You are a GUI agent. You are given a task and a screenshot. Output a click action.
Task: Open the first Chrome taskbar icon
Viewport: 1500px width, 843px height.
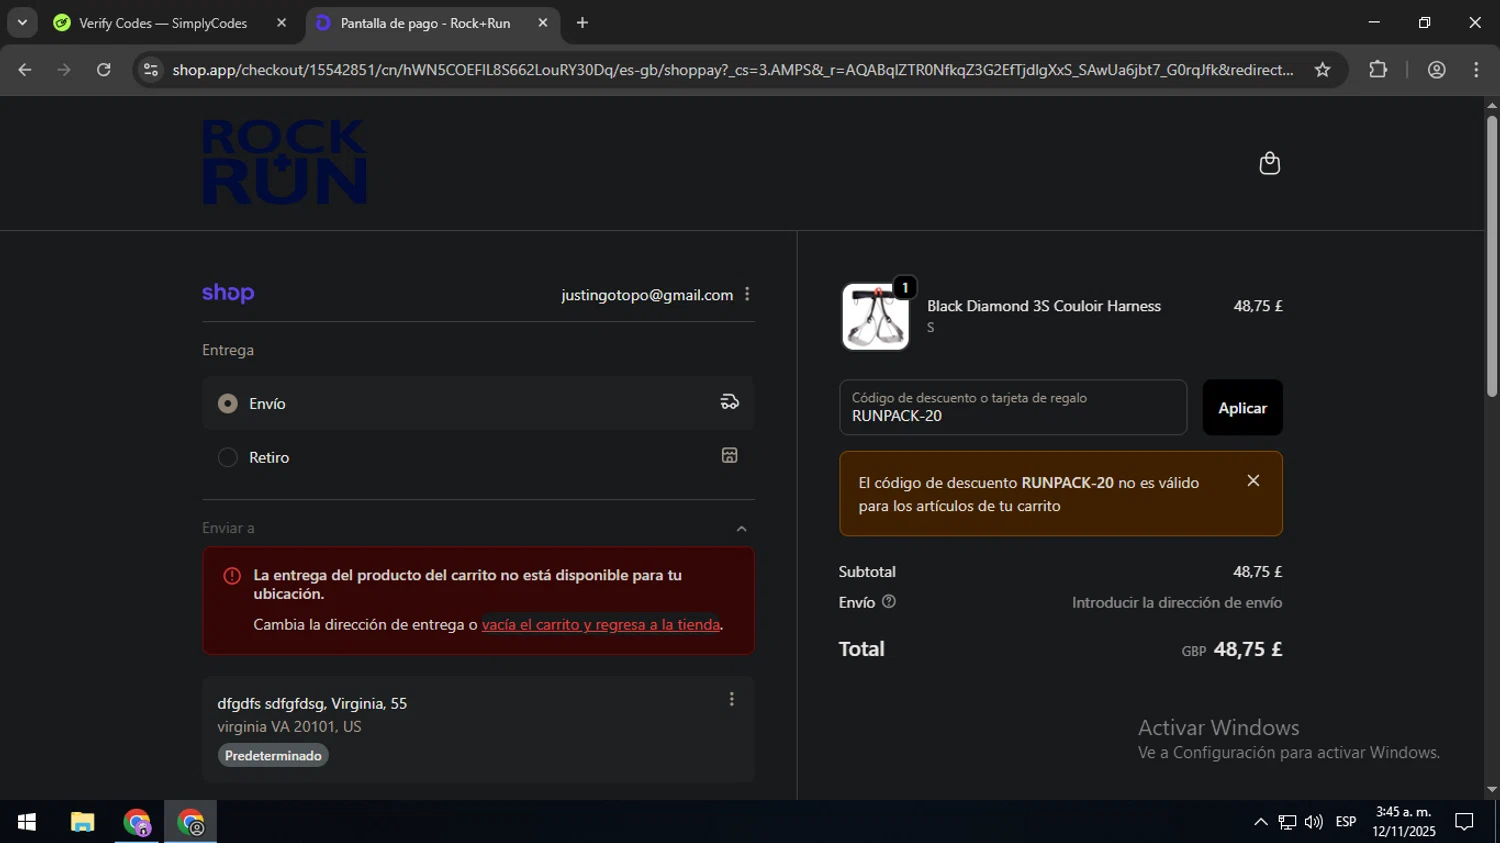pos(137,822)
